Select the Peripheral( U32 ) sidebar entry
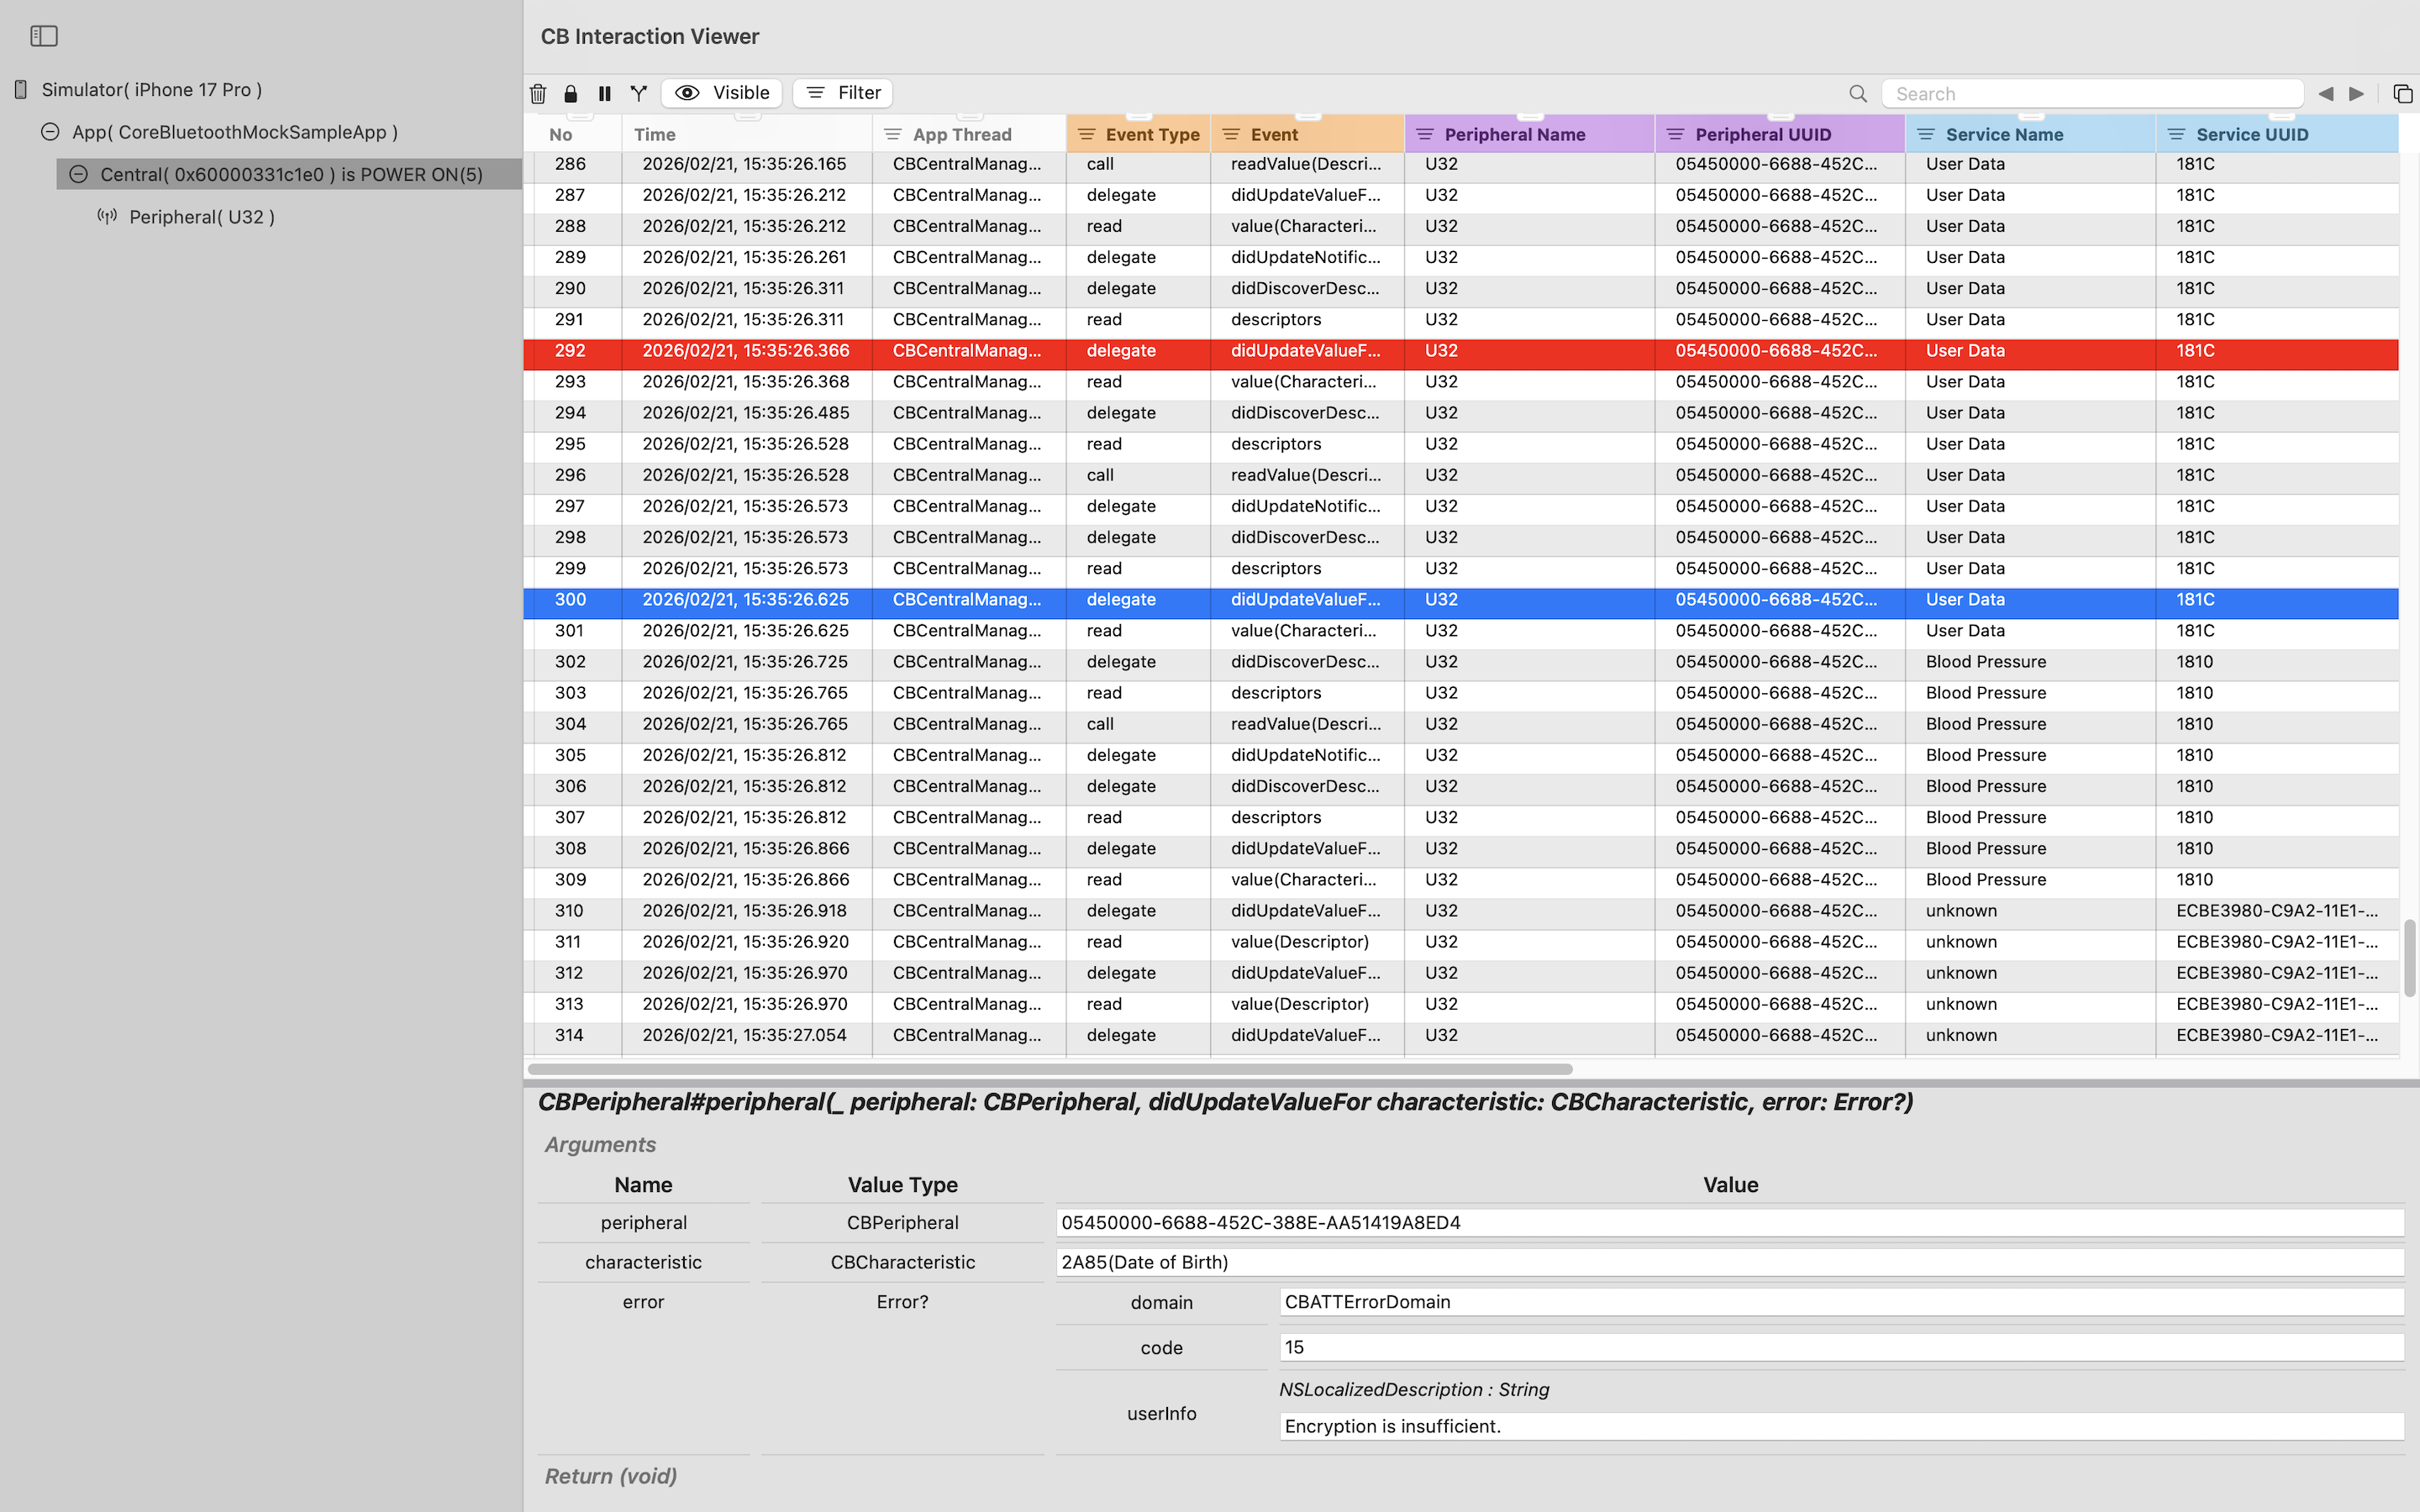Viewport: 2420px width, 1512px height. (x=202, y=216)
